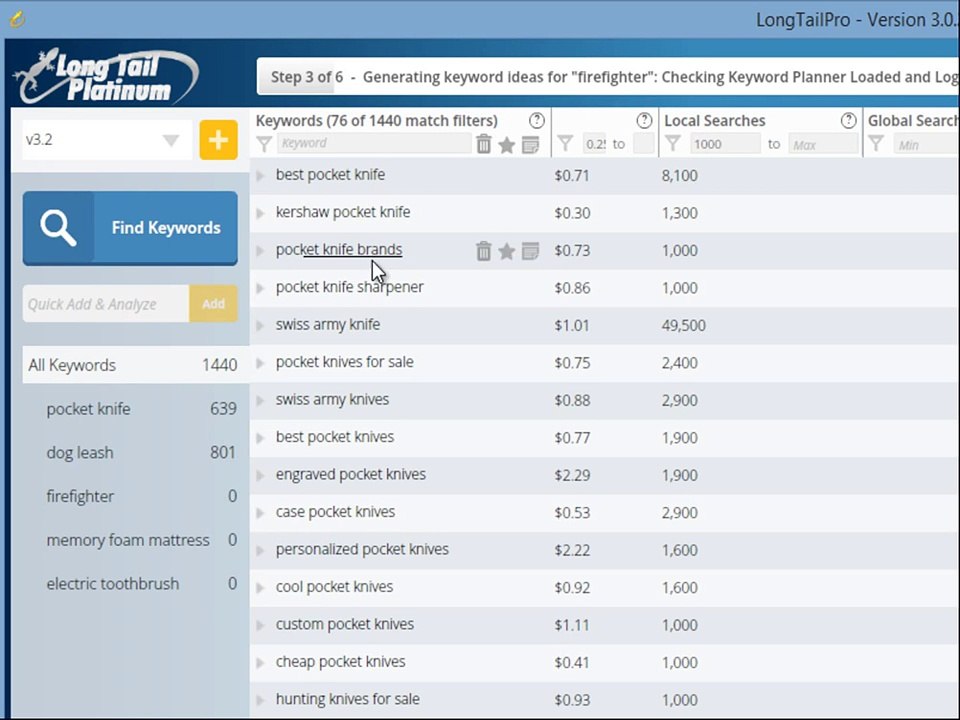Delete pocket knife brands with its trash icon
This screenshot has width=960, height=720.
coord(484,251)
